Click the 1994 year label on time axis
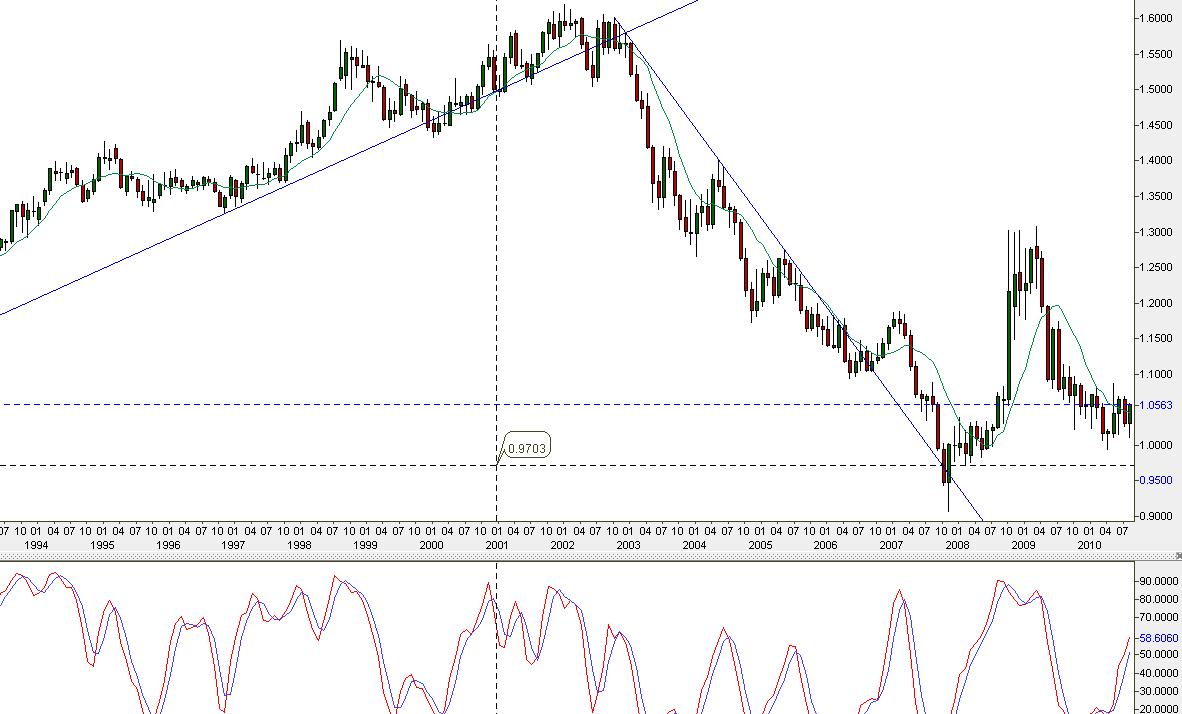 [36, 544]
